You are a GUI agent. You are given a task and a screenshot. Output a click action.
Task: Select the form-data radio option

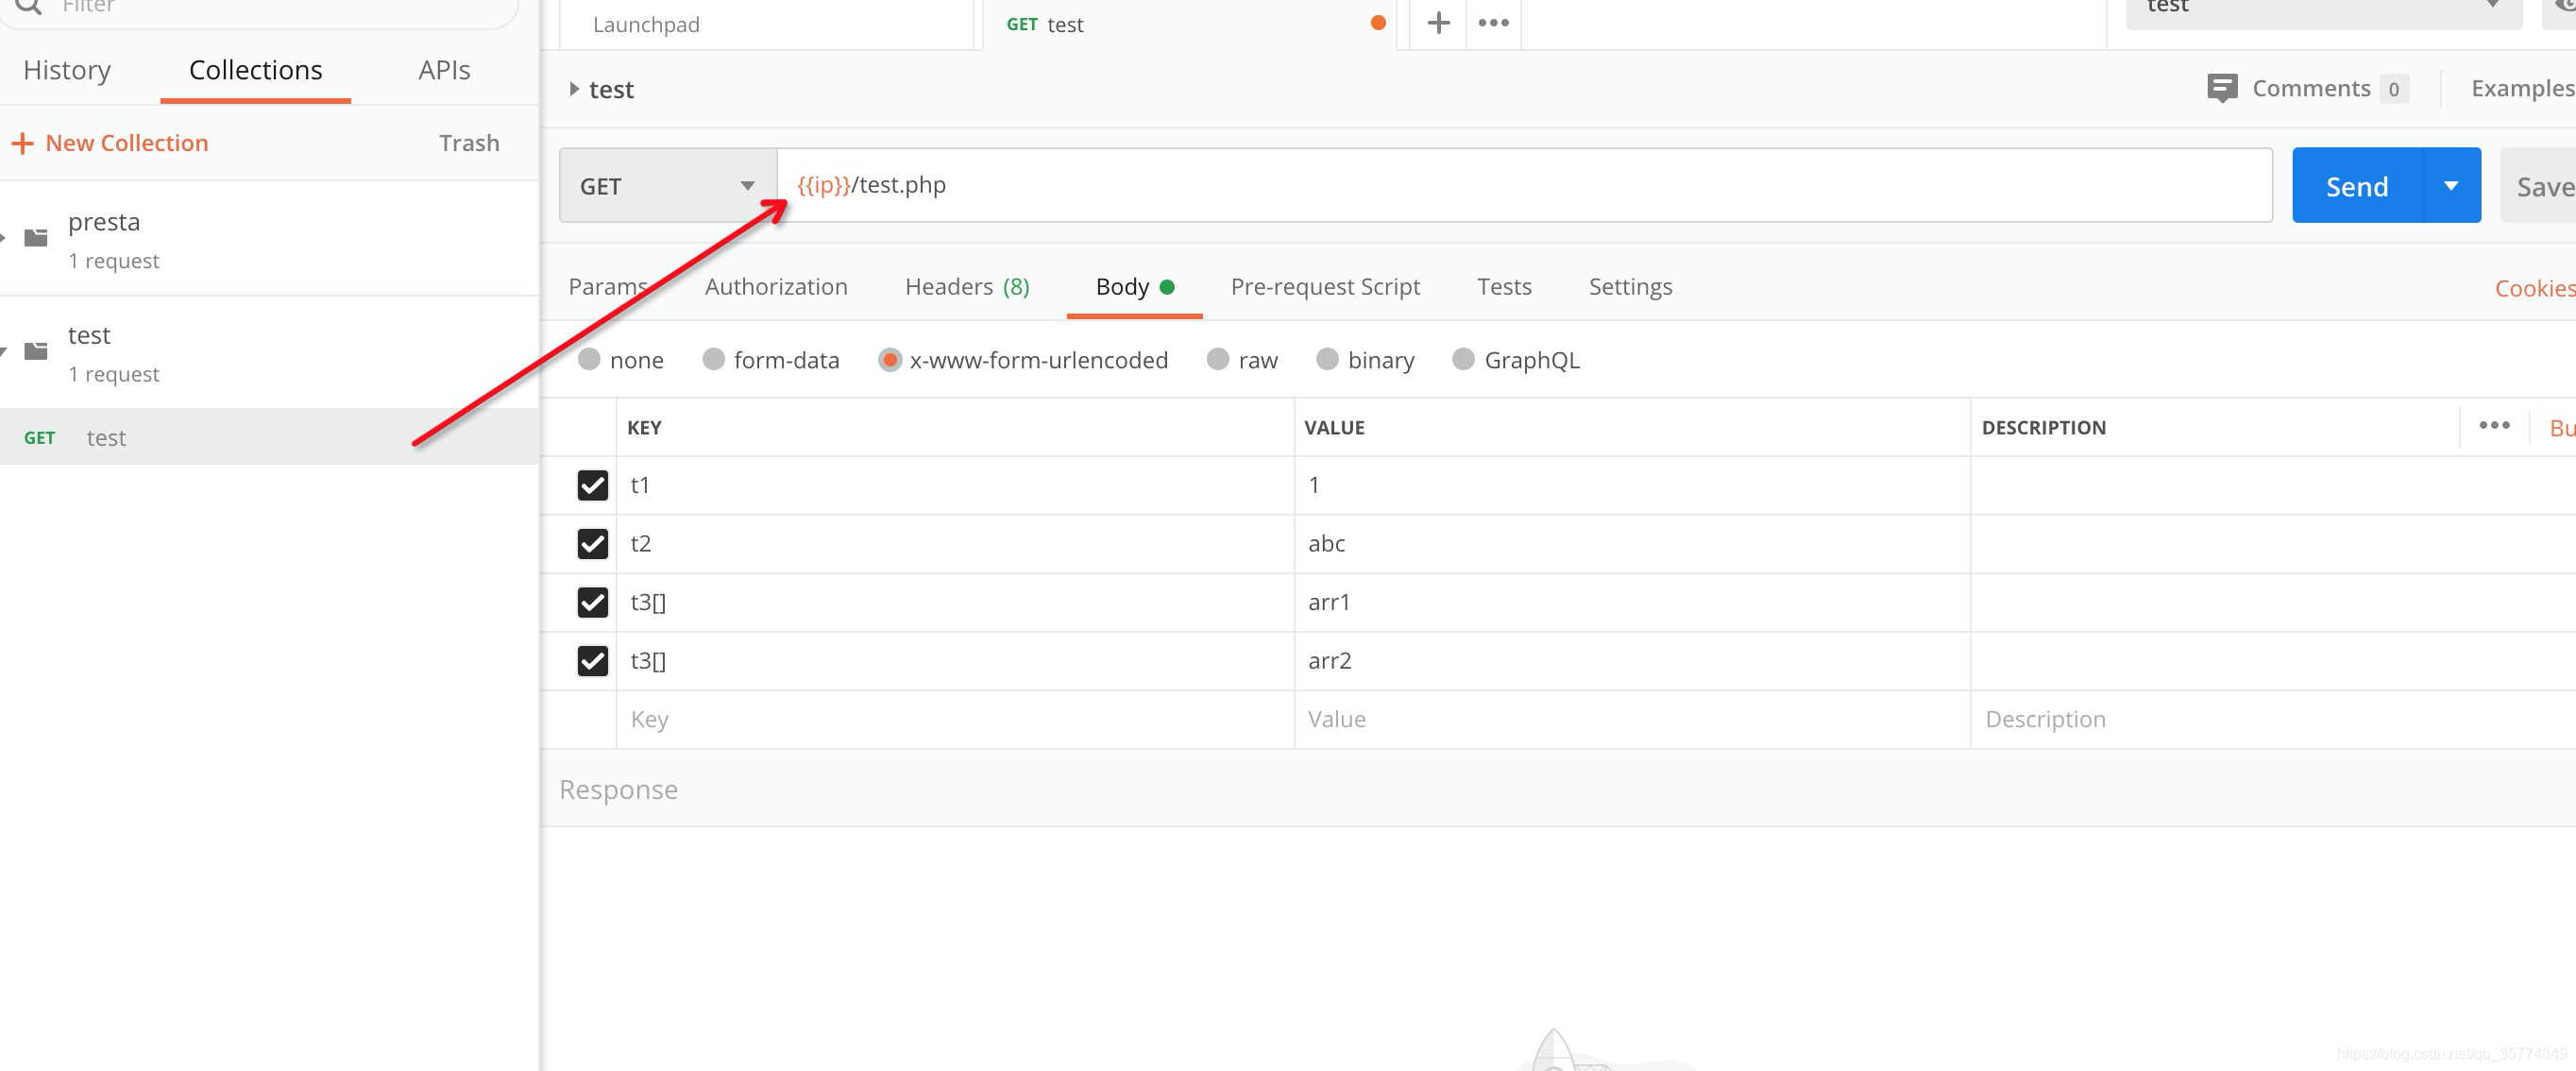tap(713, 359)
